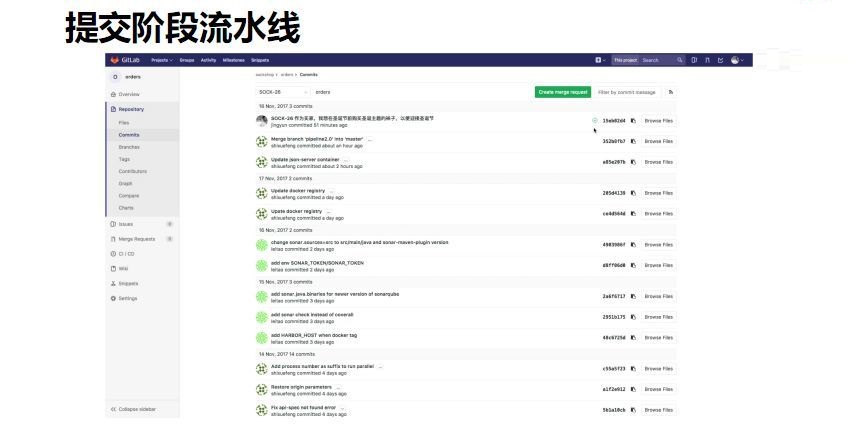Click the search magnifier icon in navbar
Viewport: 860px width, 433px height.
click(679, 60)
